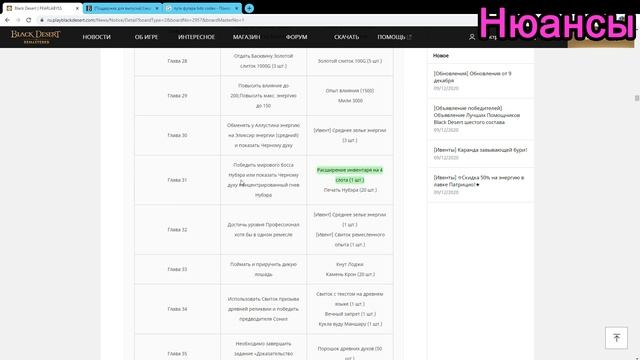Image resolution: width=640 pixels, height=360 pixels.
Task: Close the third browser tab
Action: point(236,8)
